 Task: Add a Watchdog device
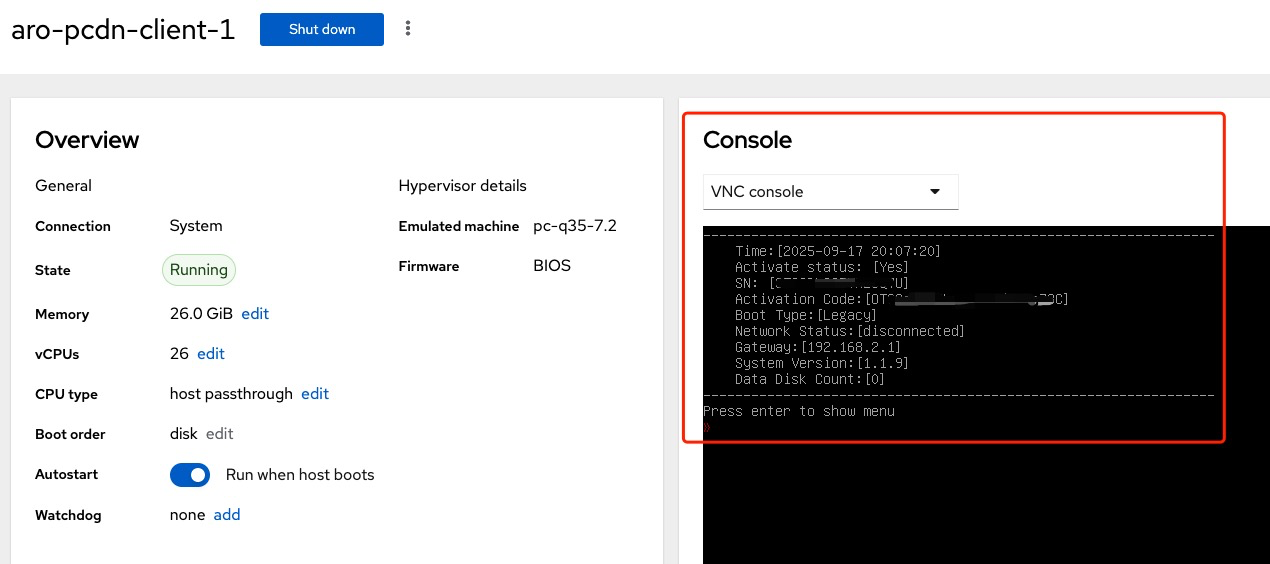pos(227,515)
